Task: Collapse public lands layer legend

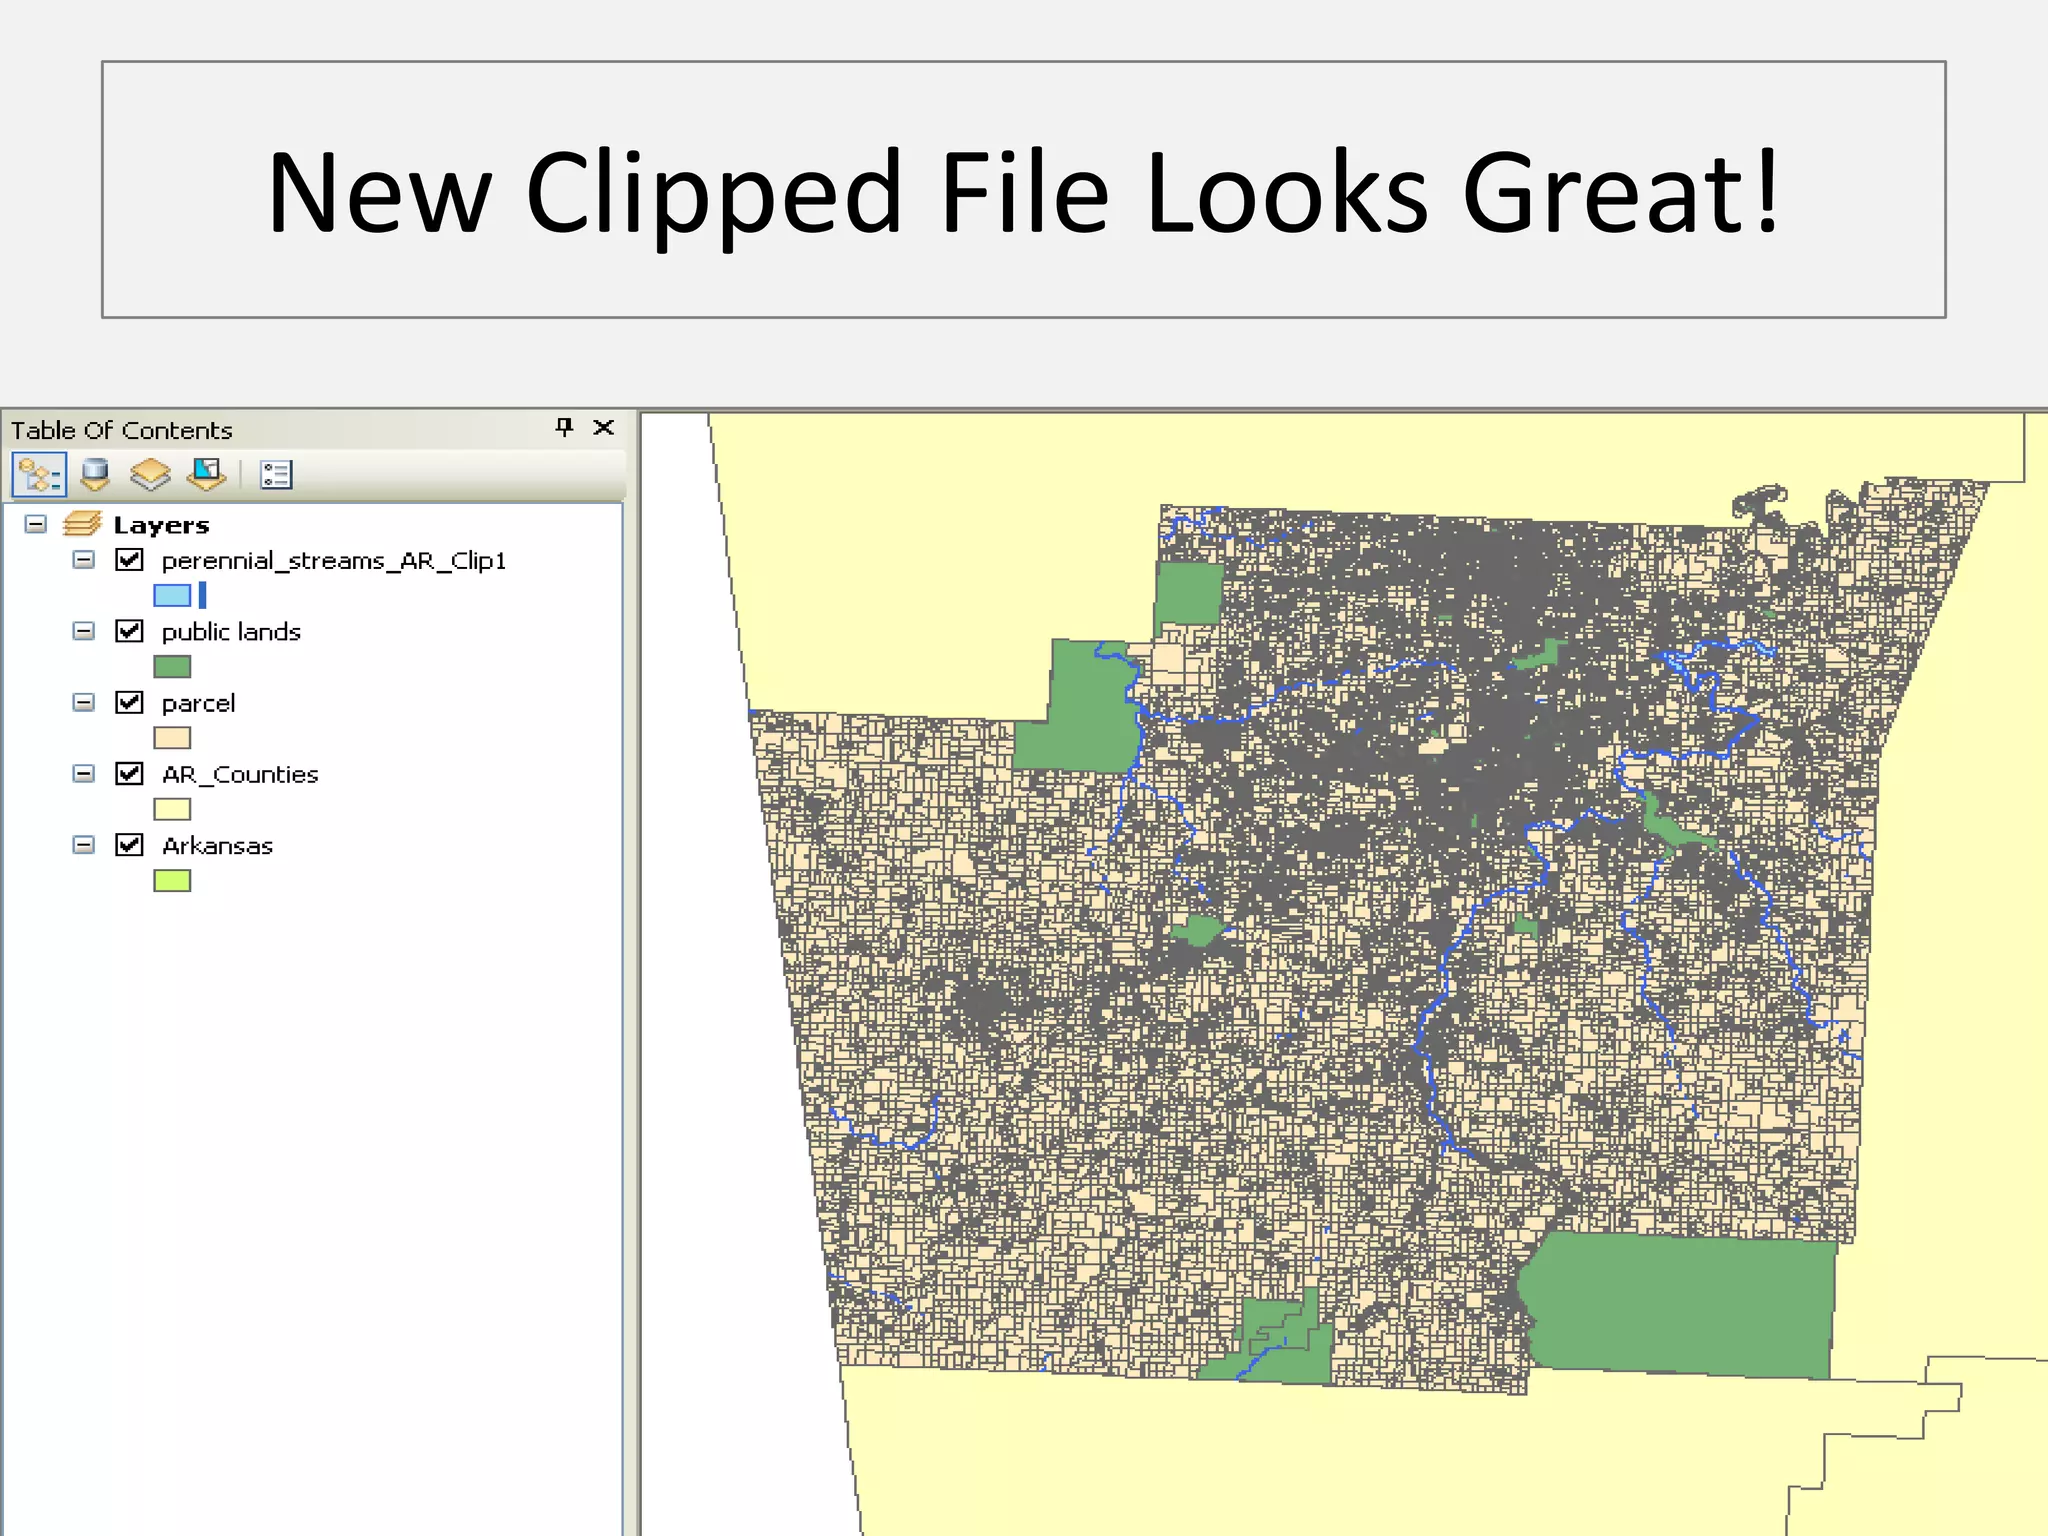Action: coord(84,631)
